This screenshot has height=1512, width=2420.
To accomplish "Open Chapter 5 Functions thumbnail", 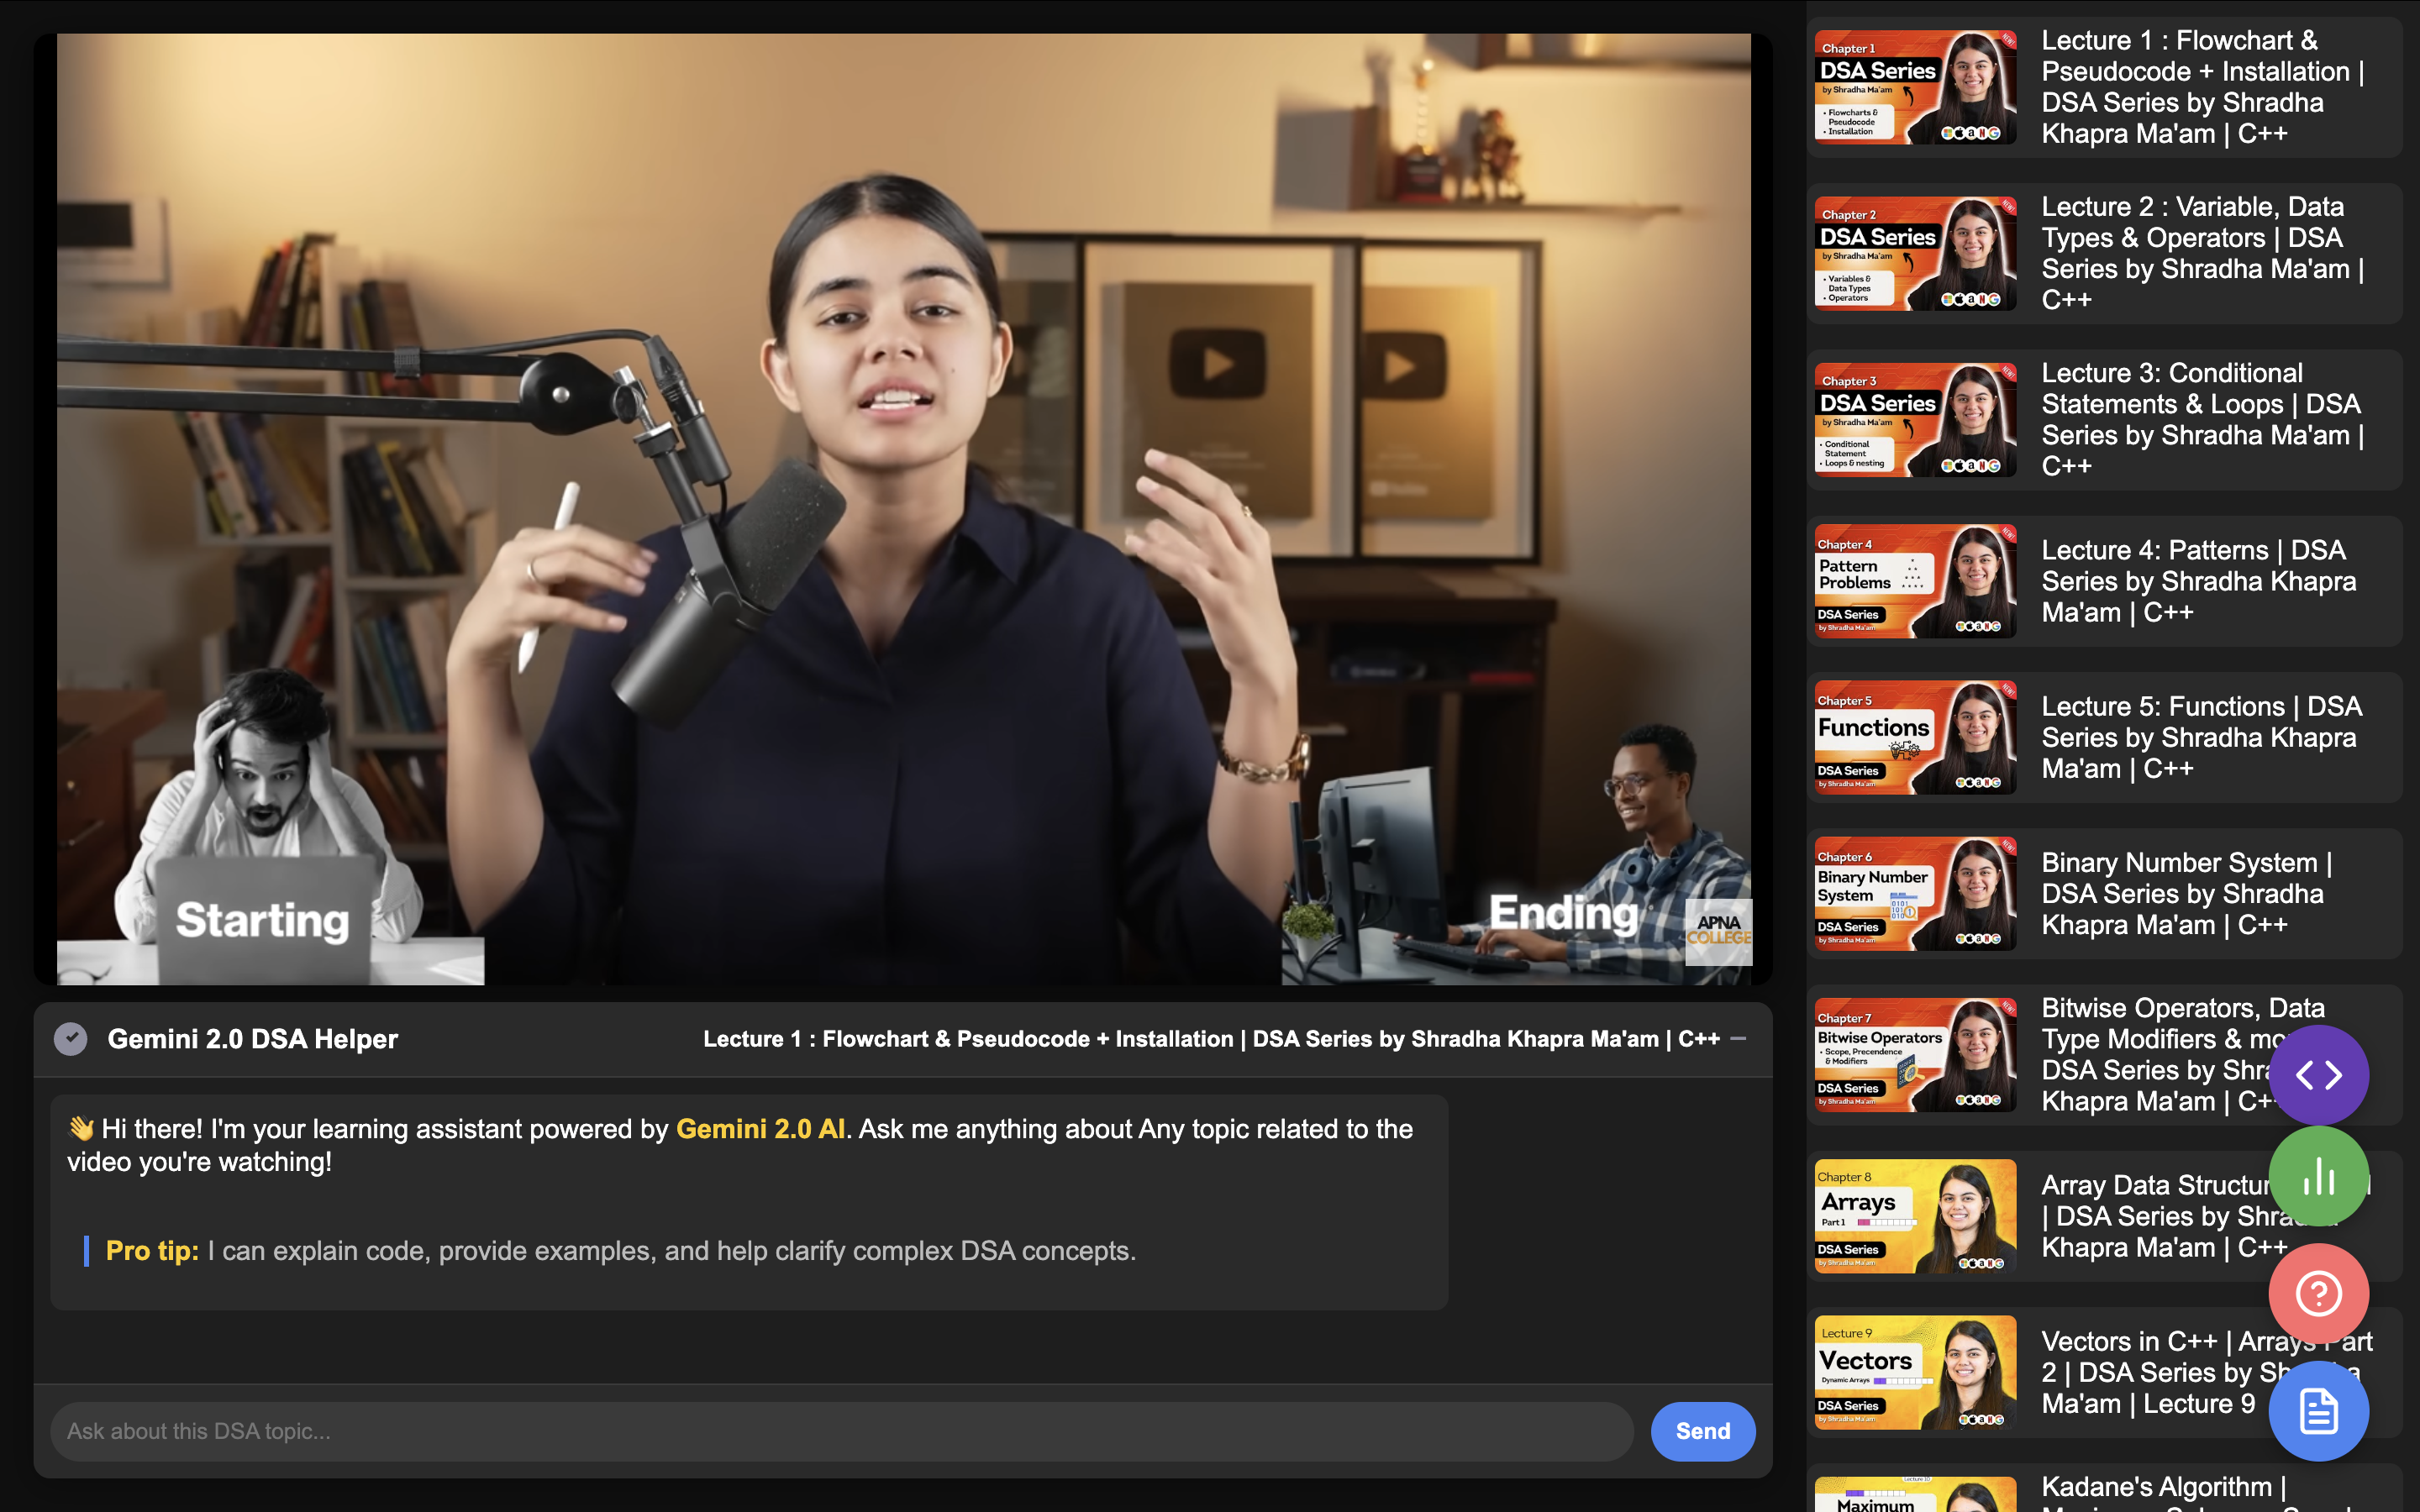I will [x=1914, y=737].
